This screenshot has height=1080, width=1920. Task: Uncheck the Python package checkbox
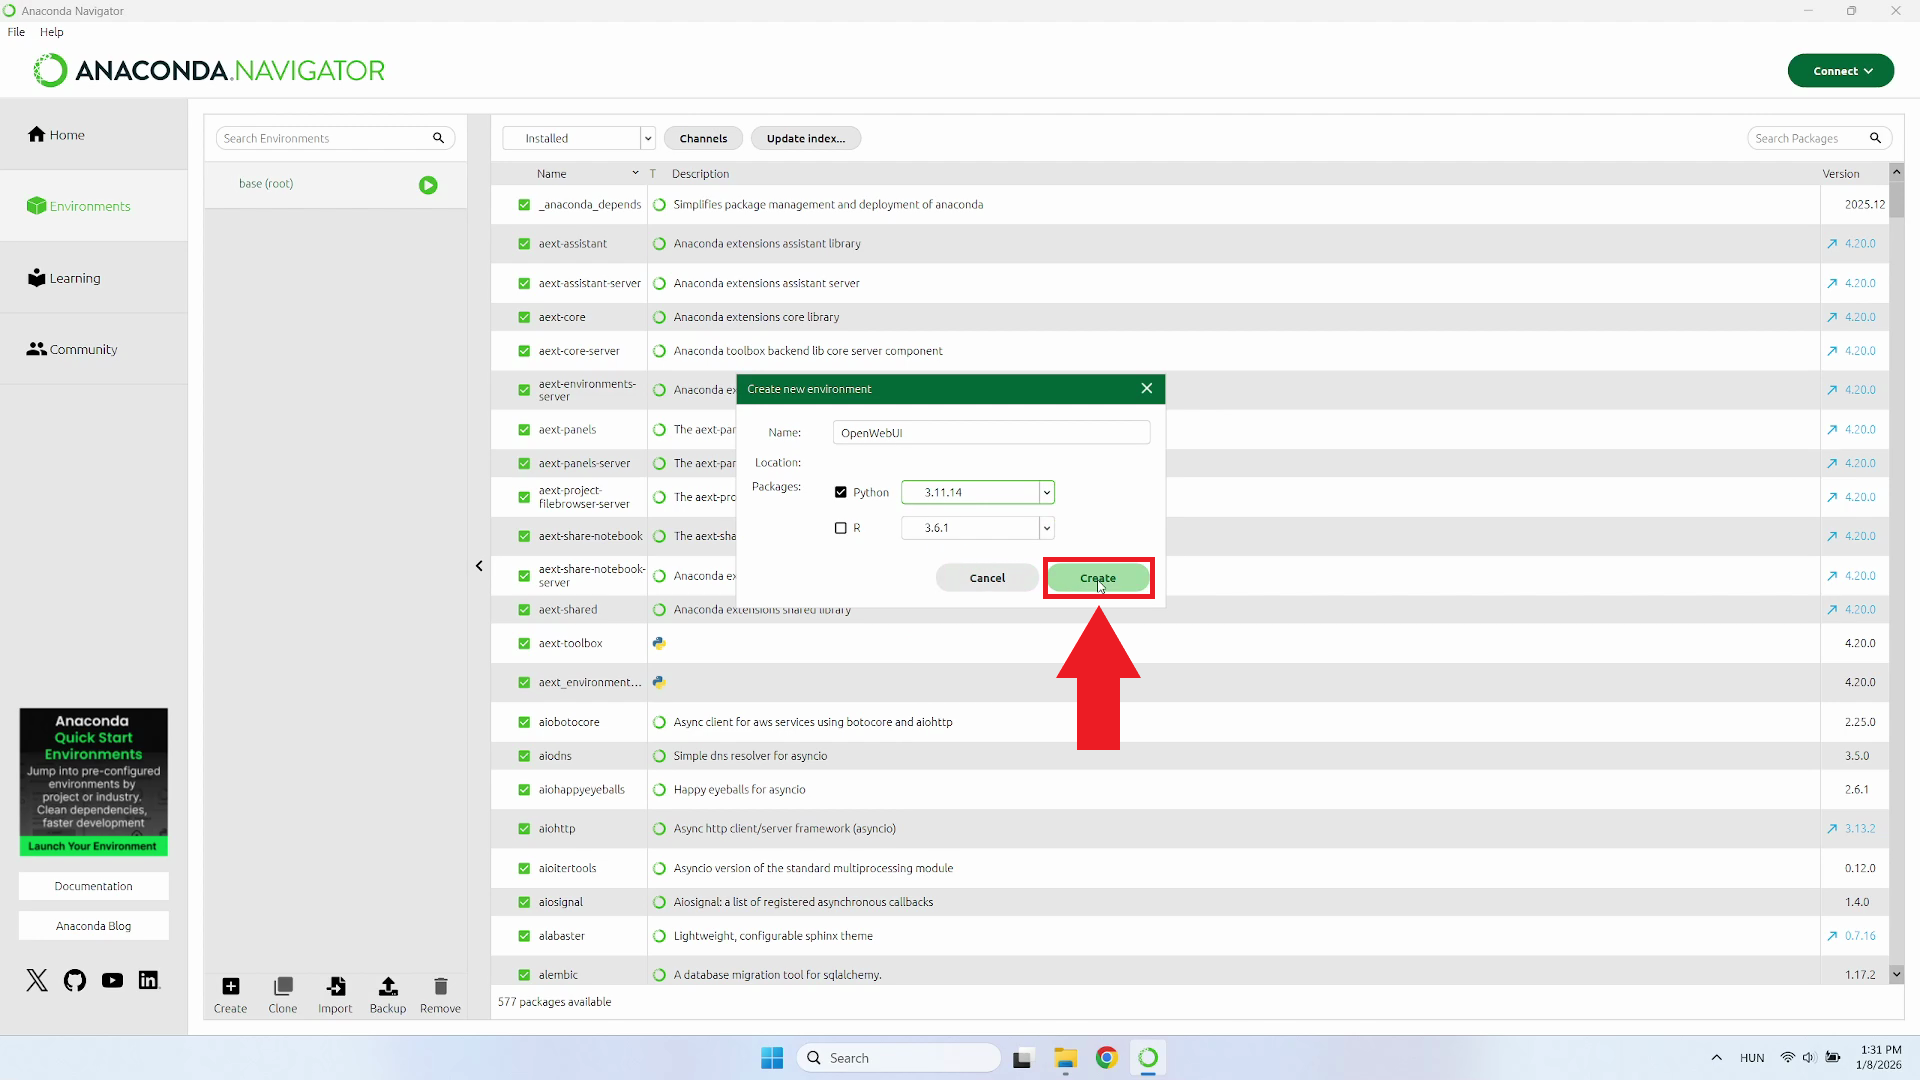[841, 492]
